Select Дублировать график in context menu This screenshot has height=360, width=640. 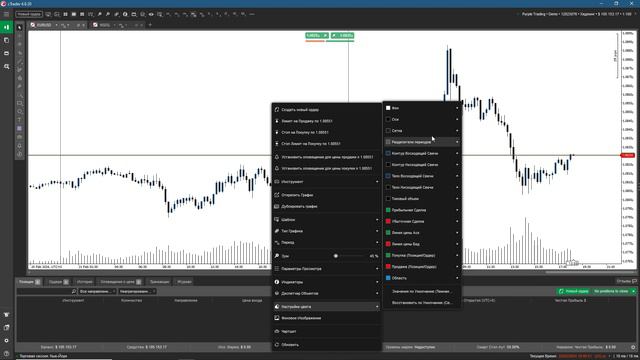(x=327, y=207)
